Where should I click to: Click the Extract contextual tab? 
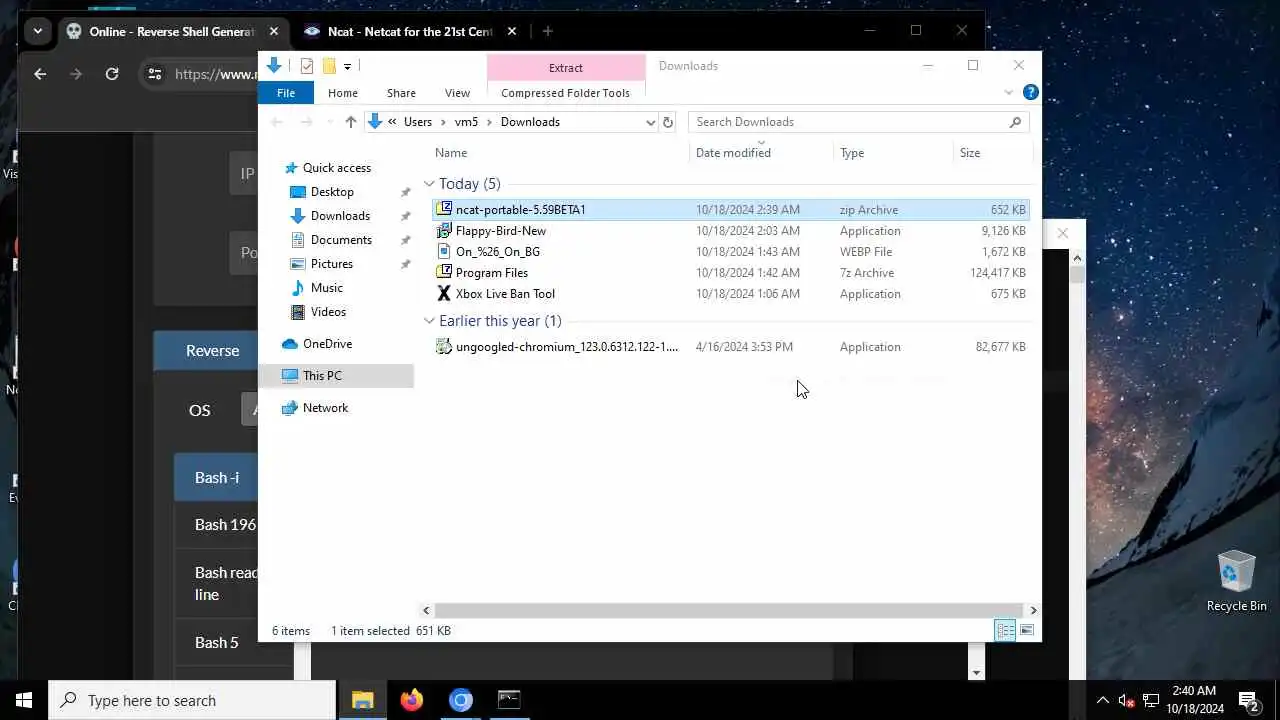[x=565, y=67]
